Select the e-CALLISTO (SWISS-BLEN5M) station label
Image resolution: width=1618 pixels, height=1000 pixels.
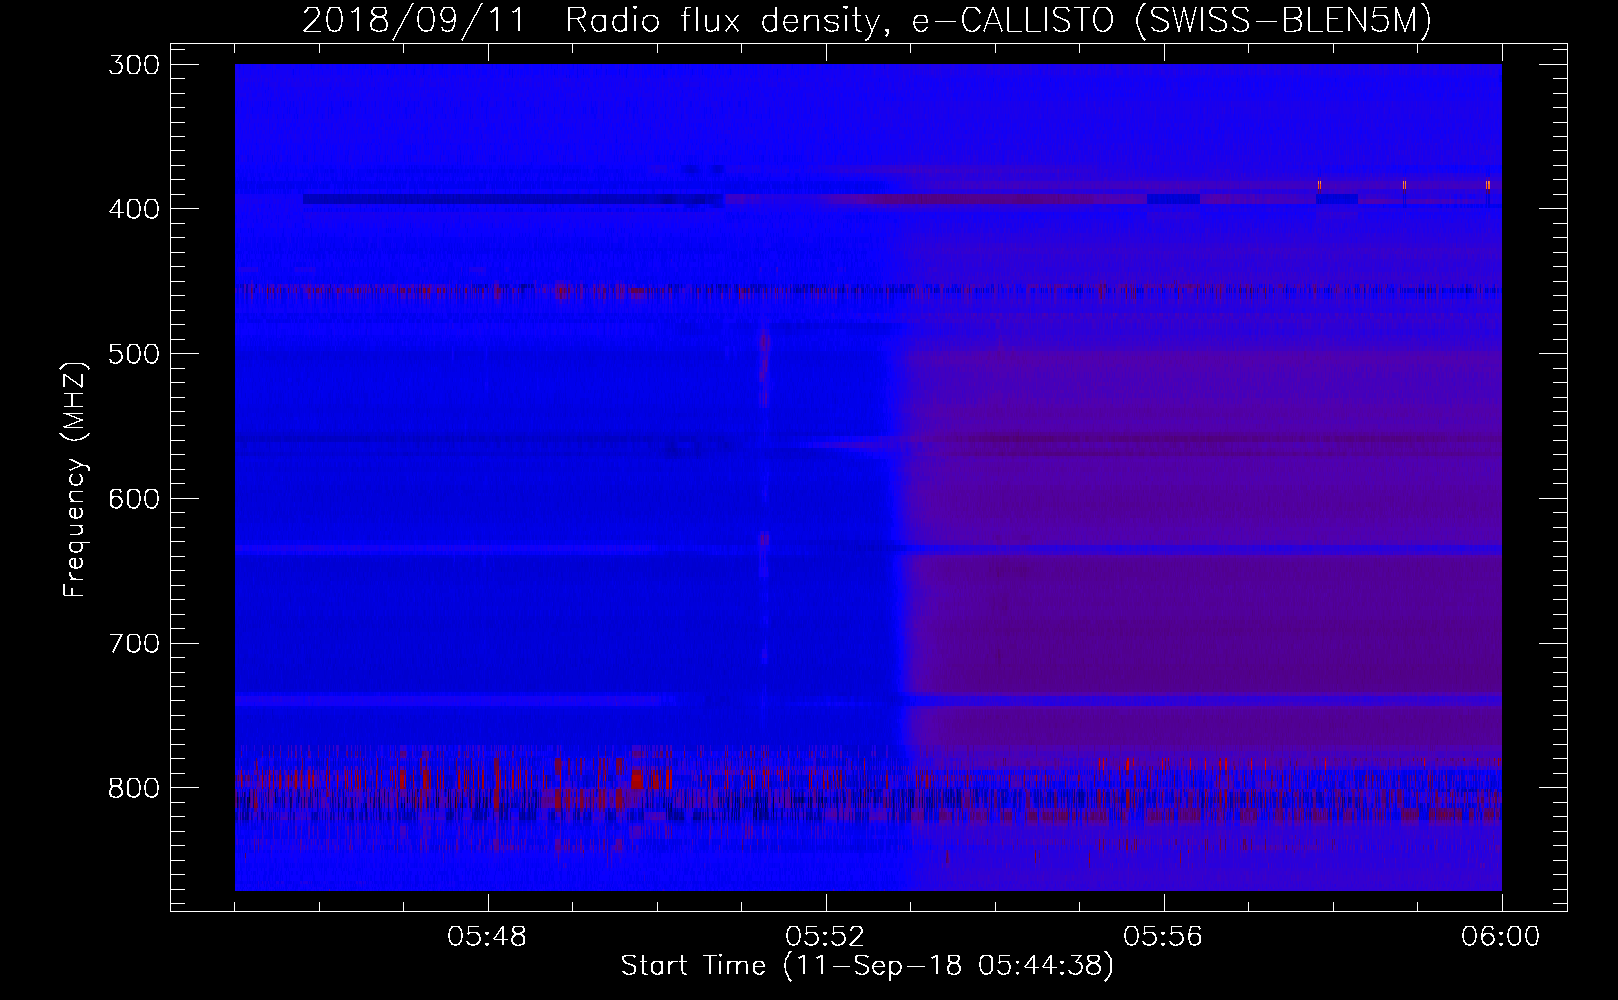(x=1171, y=21)
